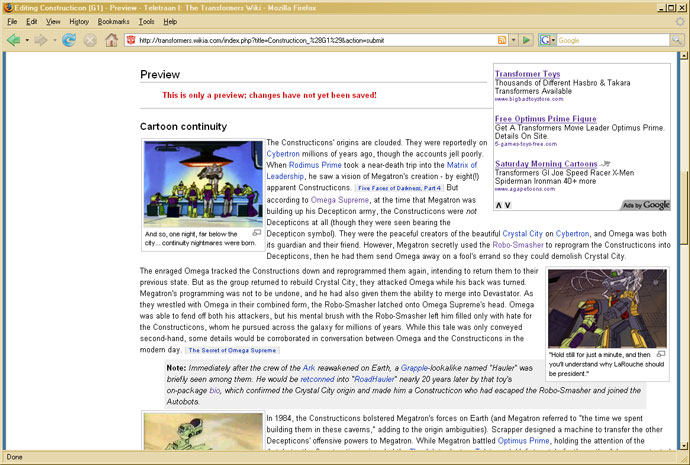
Task: Click the Forward arrow button
Action: 41,40
